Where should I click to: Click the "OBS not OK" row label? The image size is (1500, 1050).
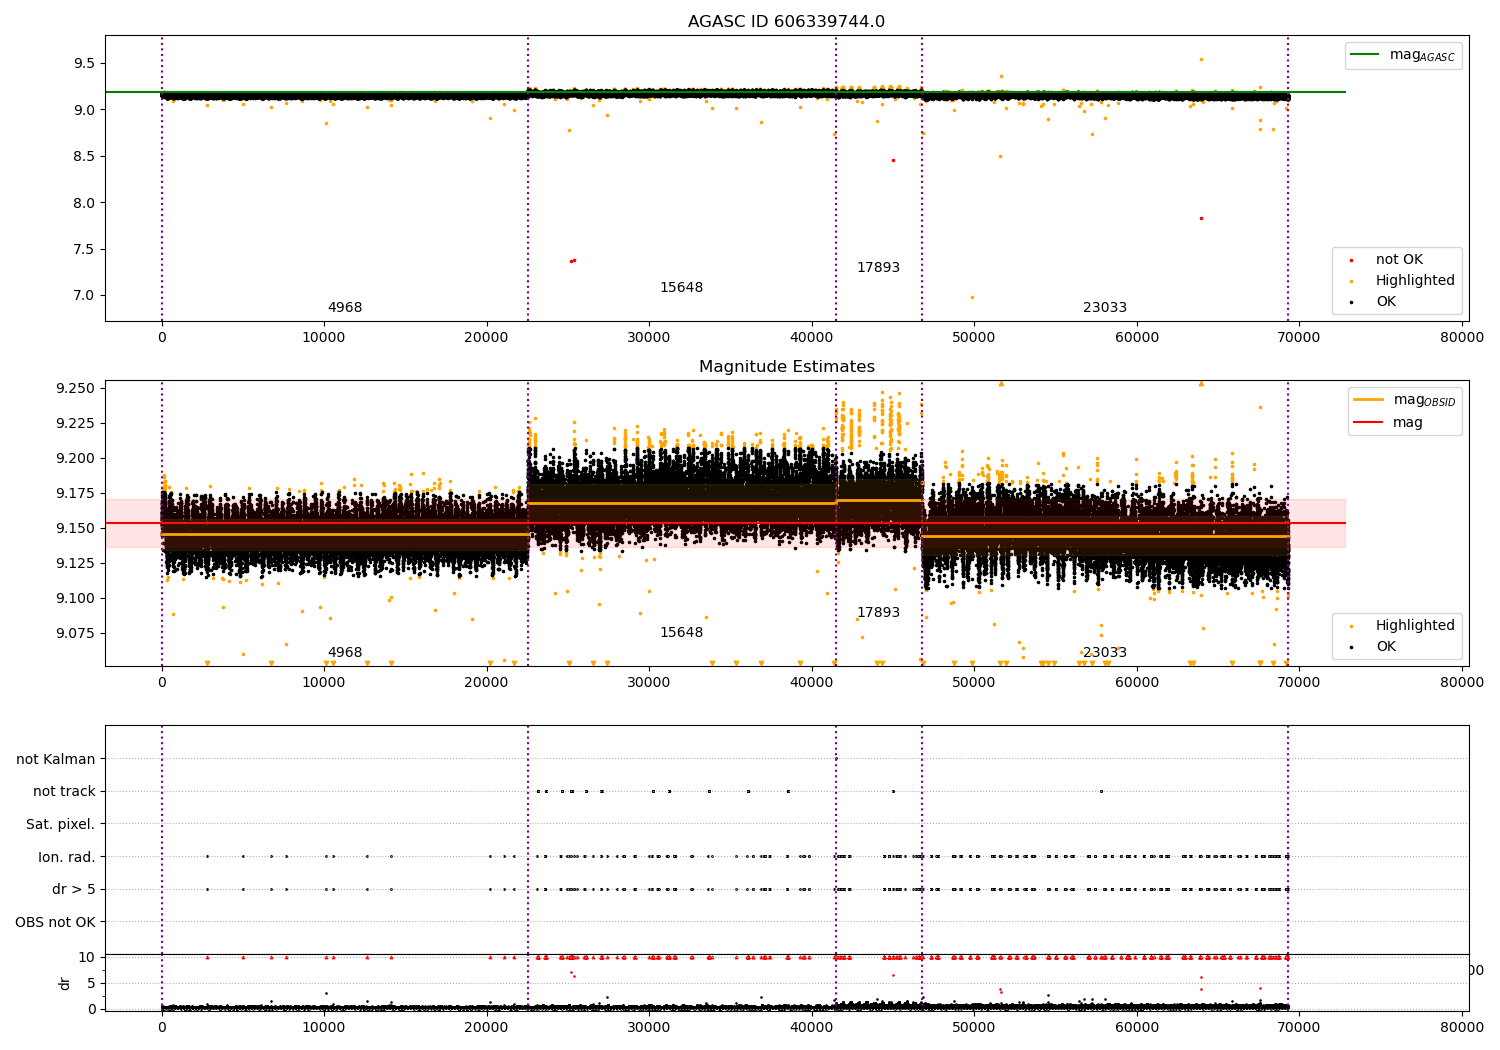tap(56, 922)
